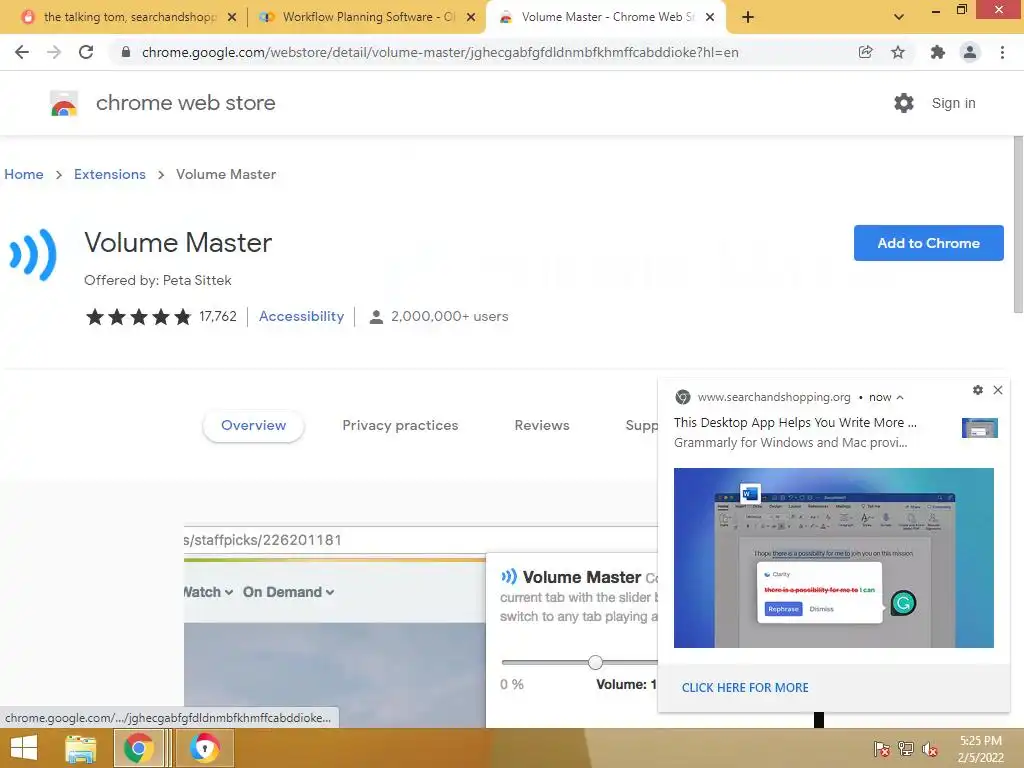The height and width of the screenshot is (768, 1024).
Task: Open Action Center flag icon
Action: click(882, 748)
